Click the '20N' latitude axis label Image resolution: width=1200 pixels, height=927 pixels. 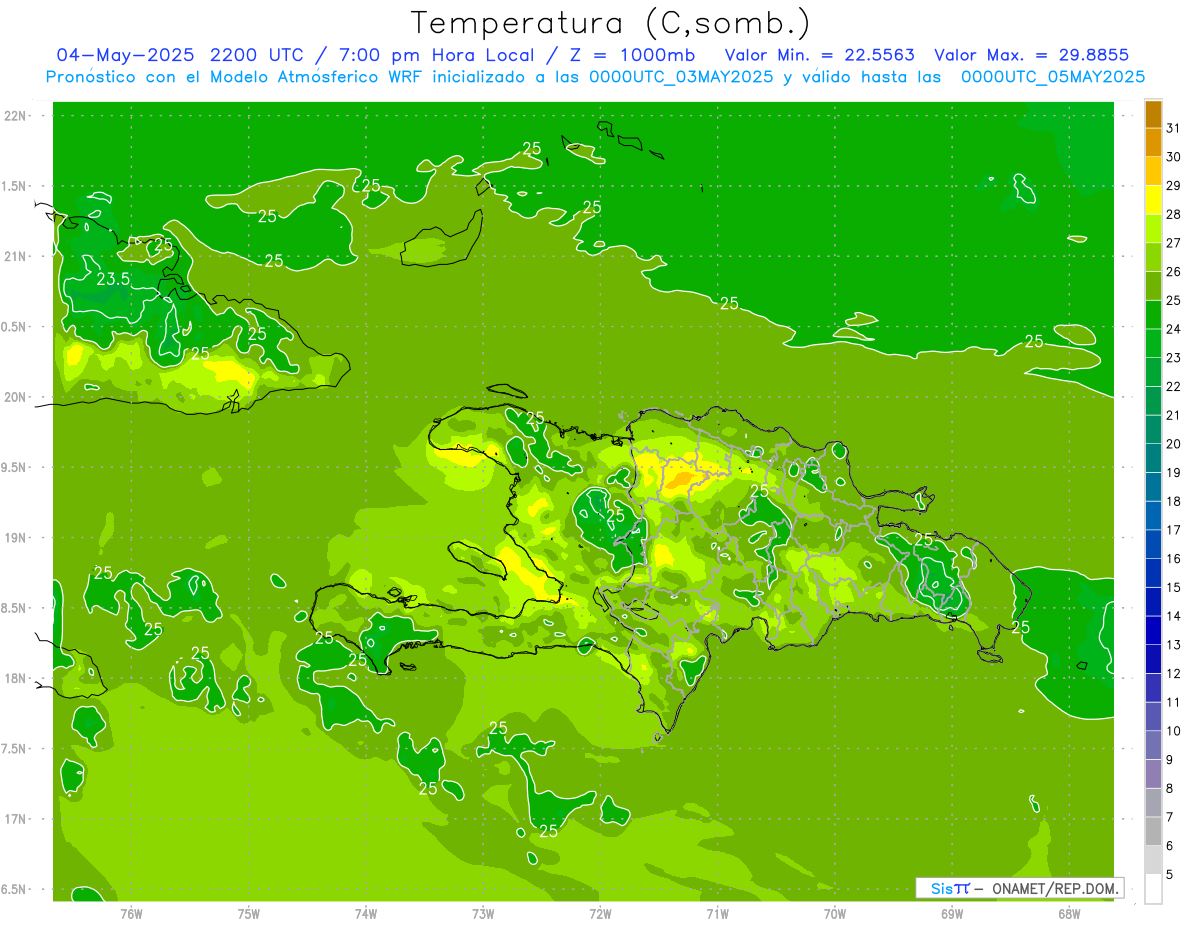pos(15,397)
